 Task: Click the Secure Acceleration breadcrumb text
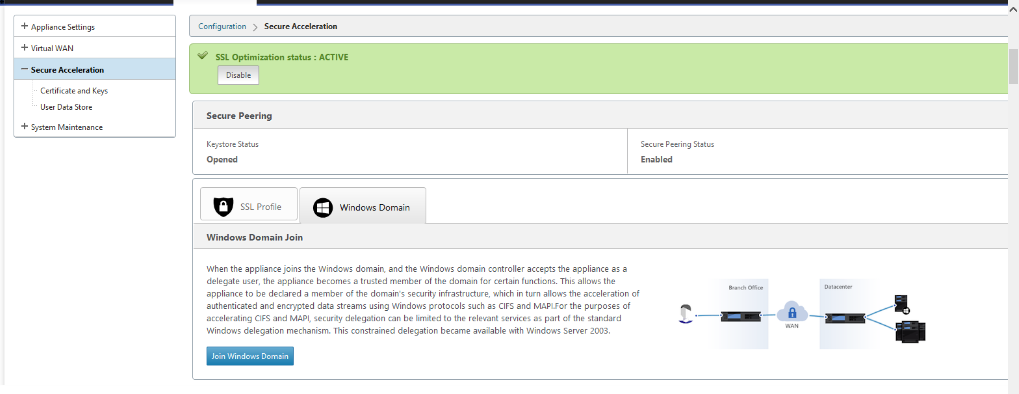(301, 27)
